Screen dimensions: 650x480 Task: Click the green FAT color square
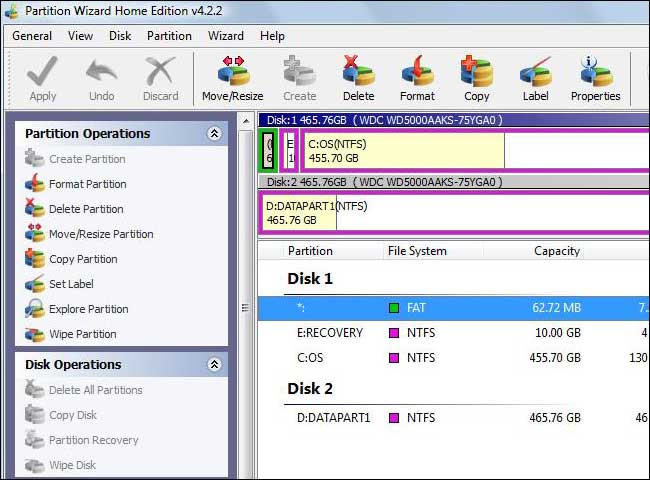pyautogui.click(x=394, y=308)
